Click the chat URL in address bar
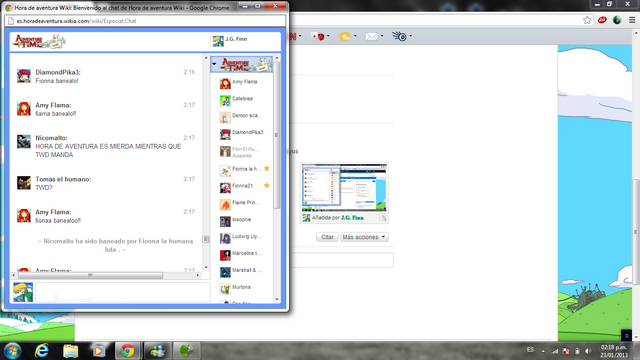 pyautogui.click(x=76, y=21)
